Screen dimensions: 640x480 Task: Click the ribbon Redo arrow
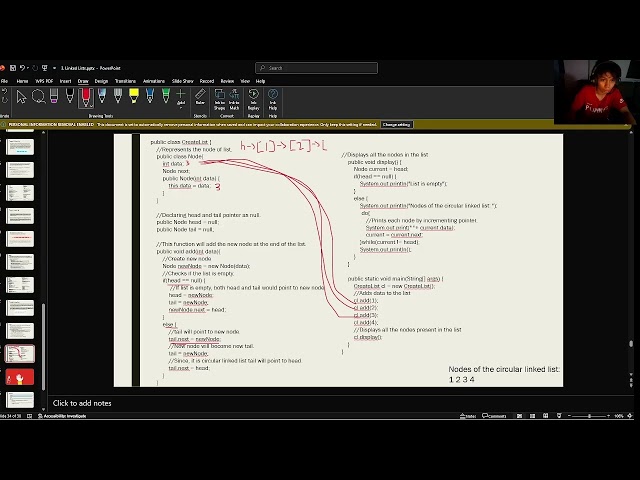pyautogui.click(x=4, y=100)
